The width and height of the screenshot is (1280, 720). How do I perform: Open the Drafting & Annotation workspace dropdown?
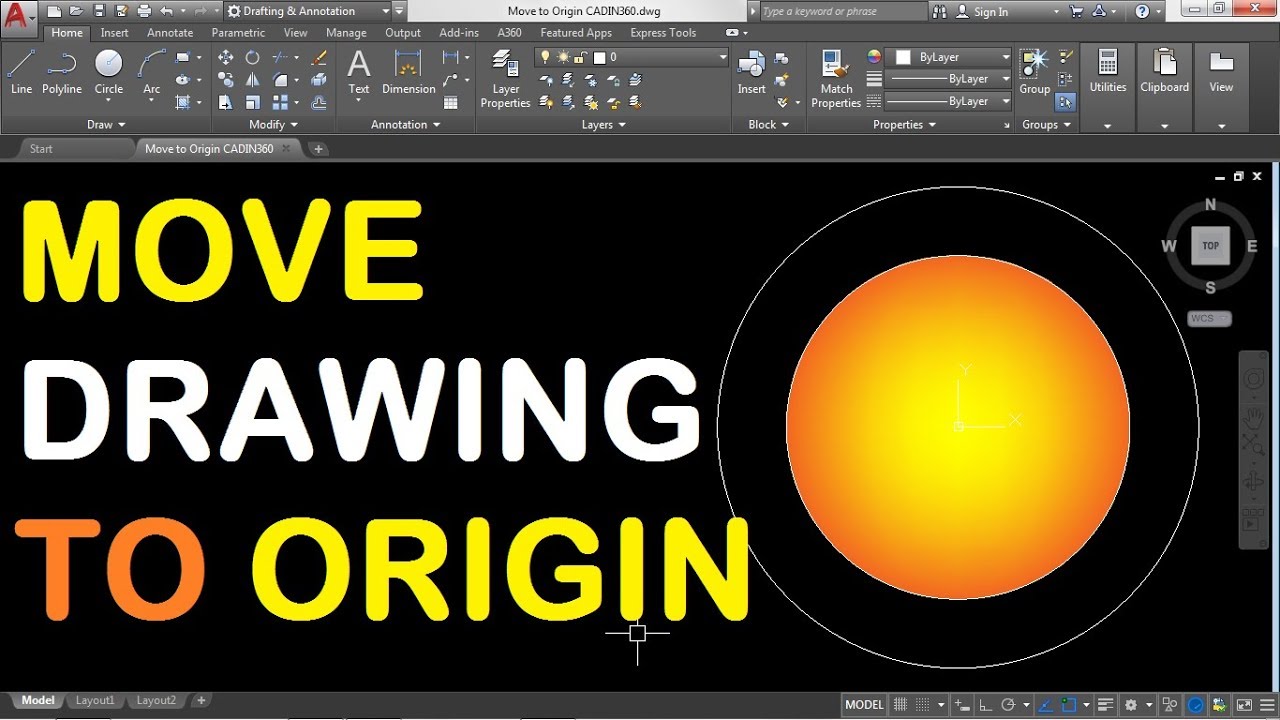pyautogui.click(x=306, y=11)
